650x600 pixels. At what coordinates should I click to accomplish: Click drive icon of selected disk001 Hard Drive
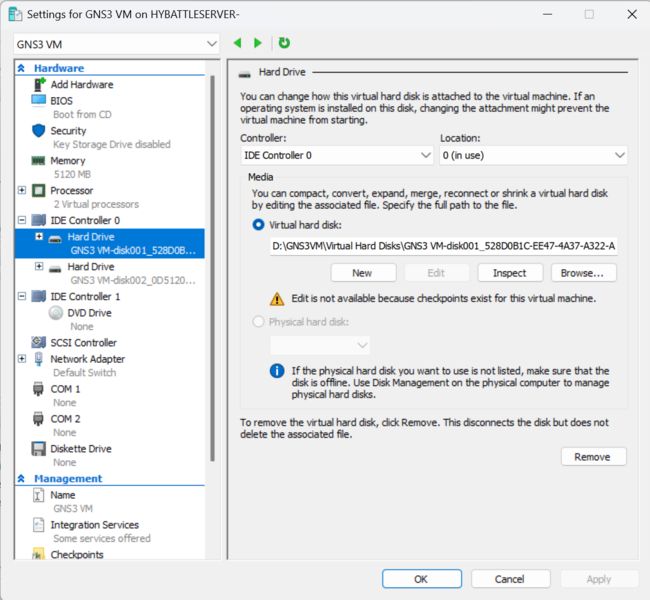coord(55,239)
